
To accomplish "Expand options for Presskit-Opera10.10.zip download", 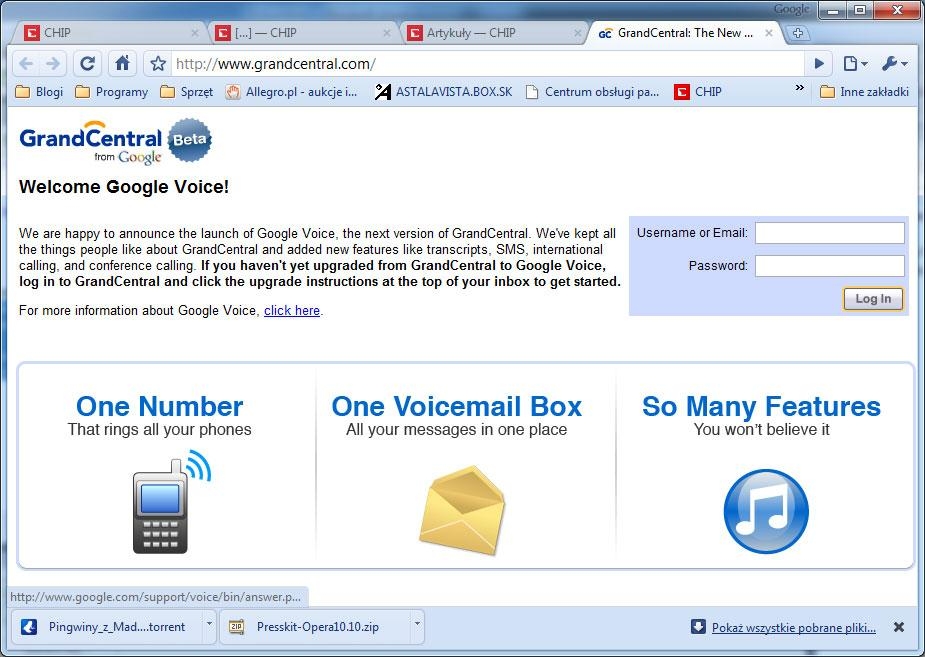I will (x=416, y=624).
